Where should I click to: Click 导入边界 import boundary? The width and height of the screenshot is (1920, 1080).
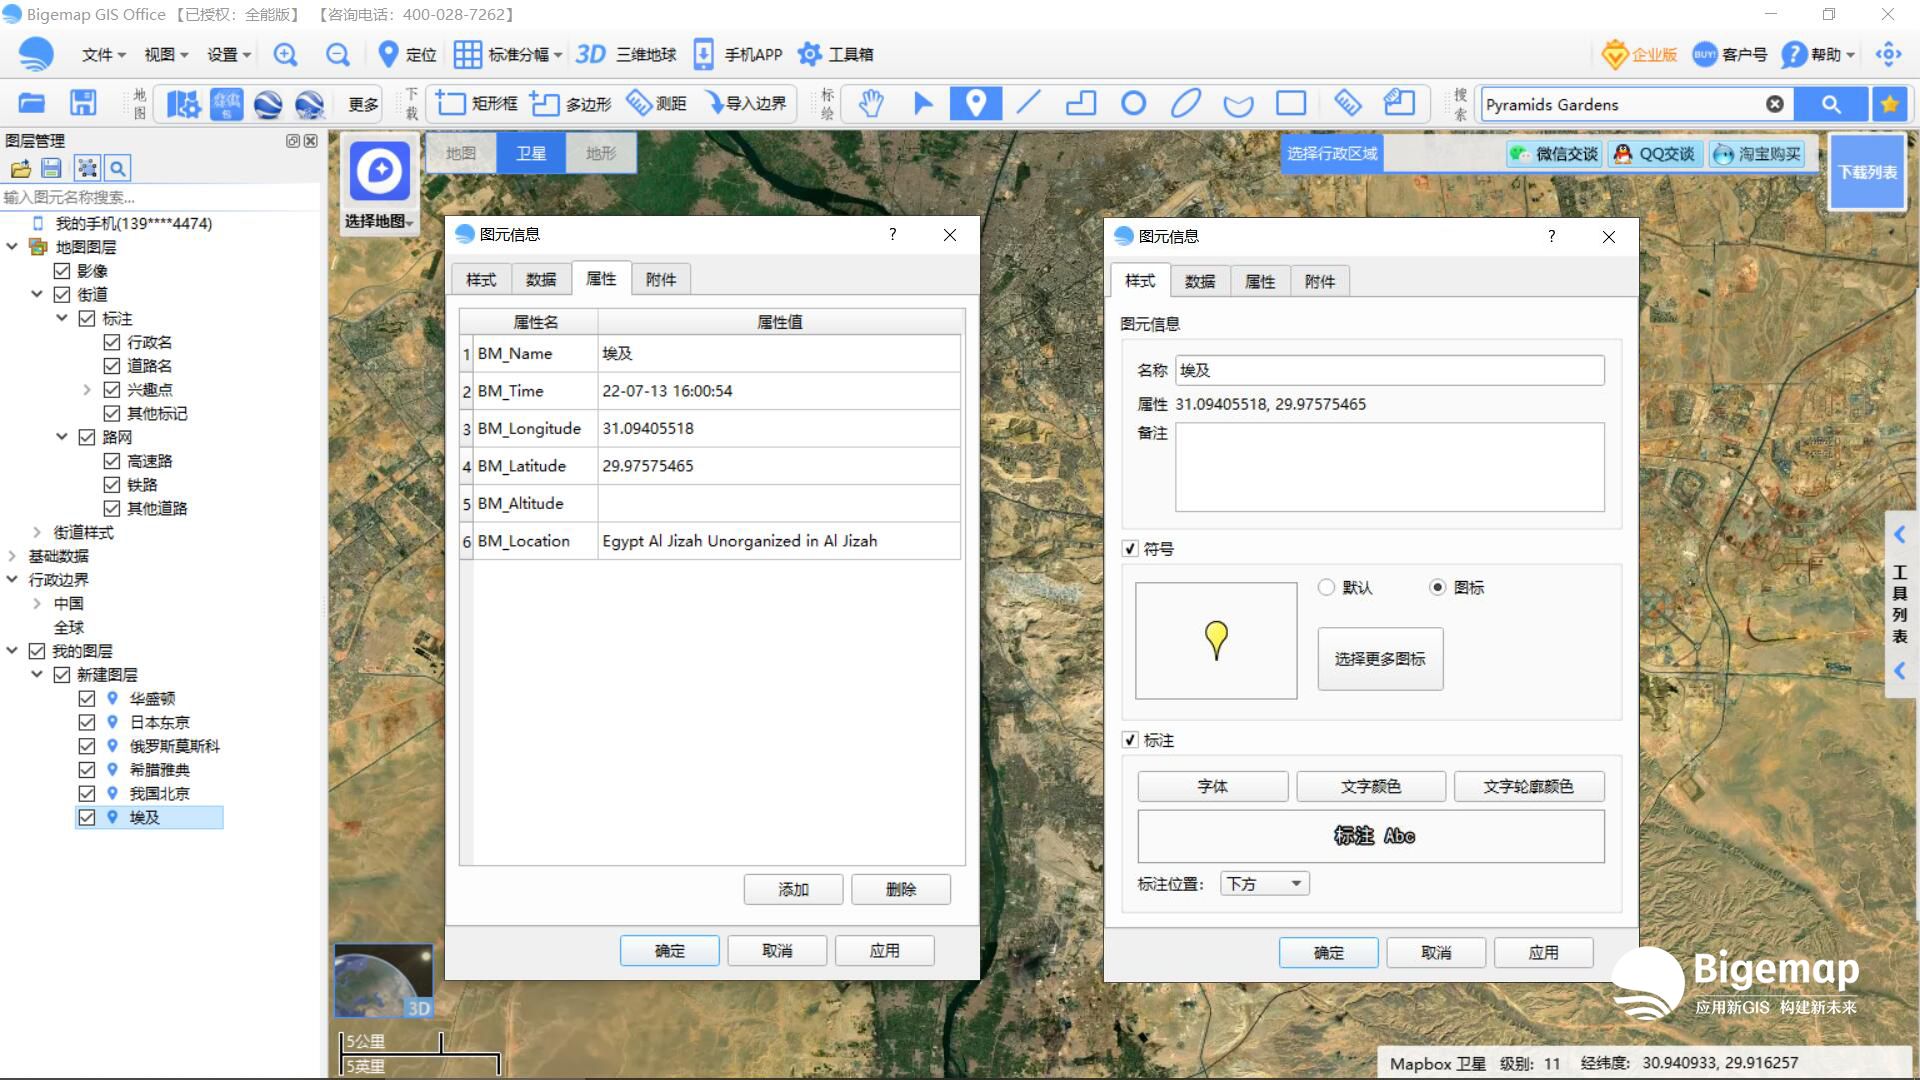point(745,103)
